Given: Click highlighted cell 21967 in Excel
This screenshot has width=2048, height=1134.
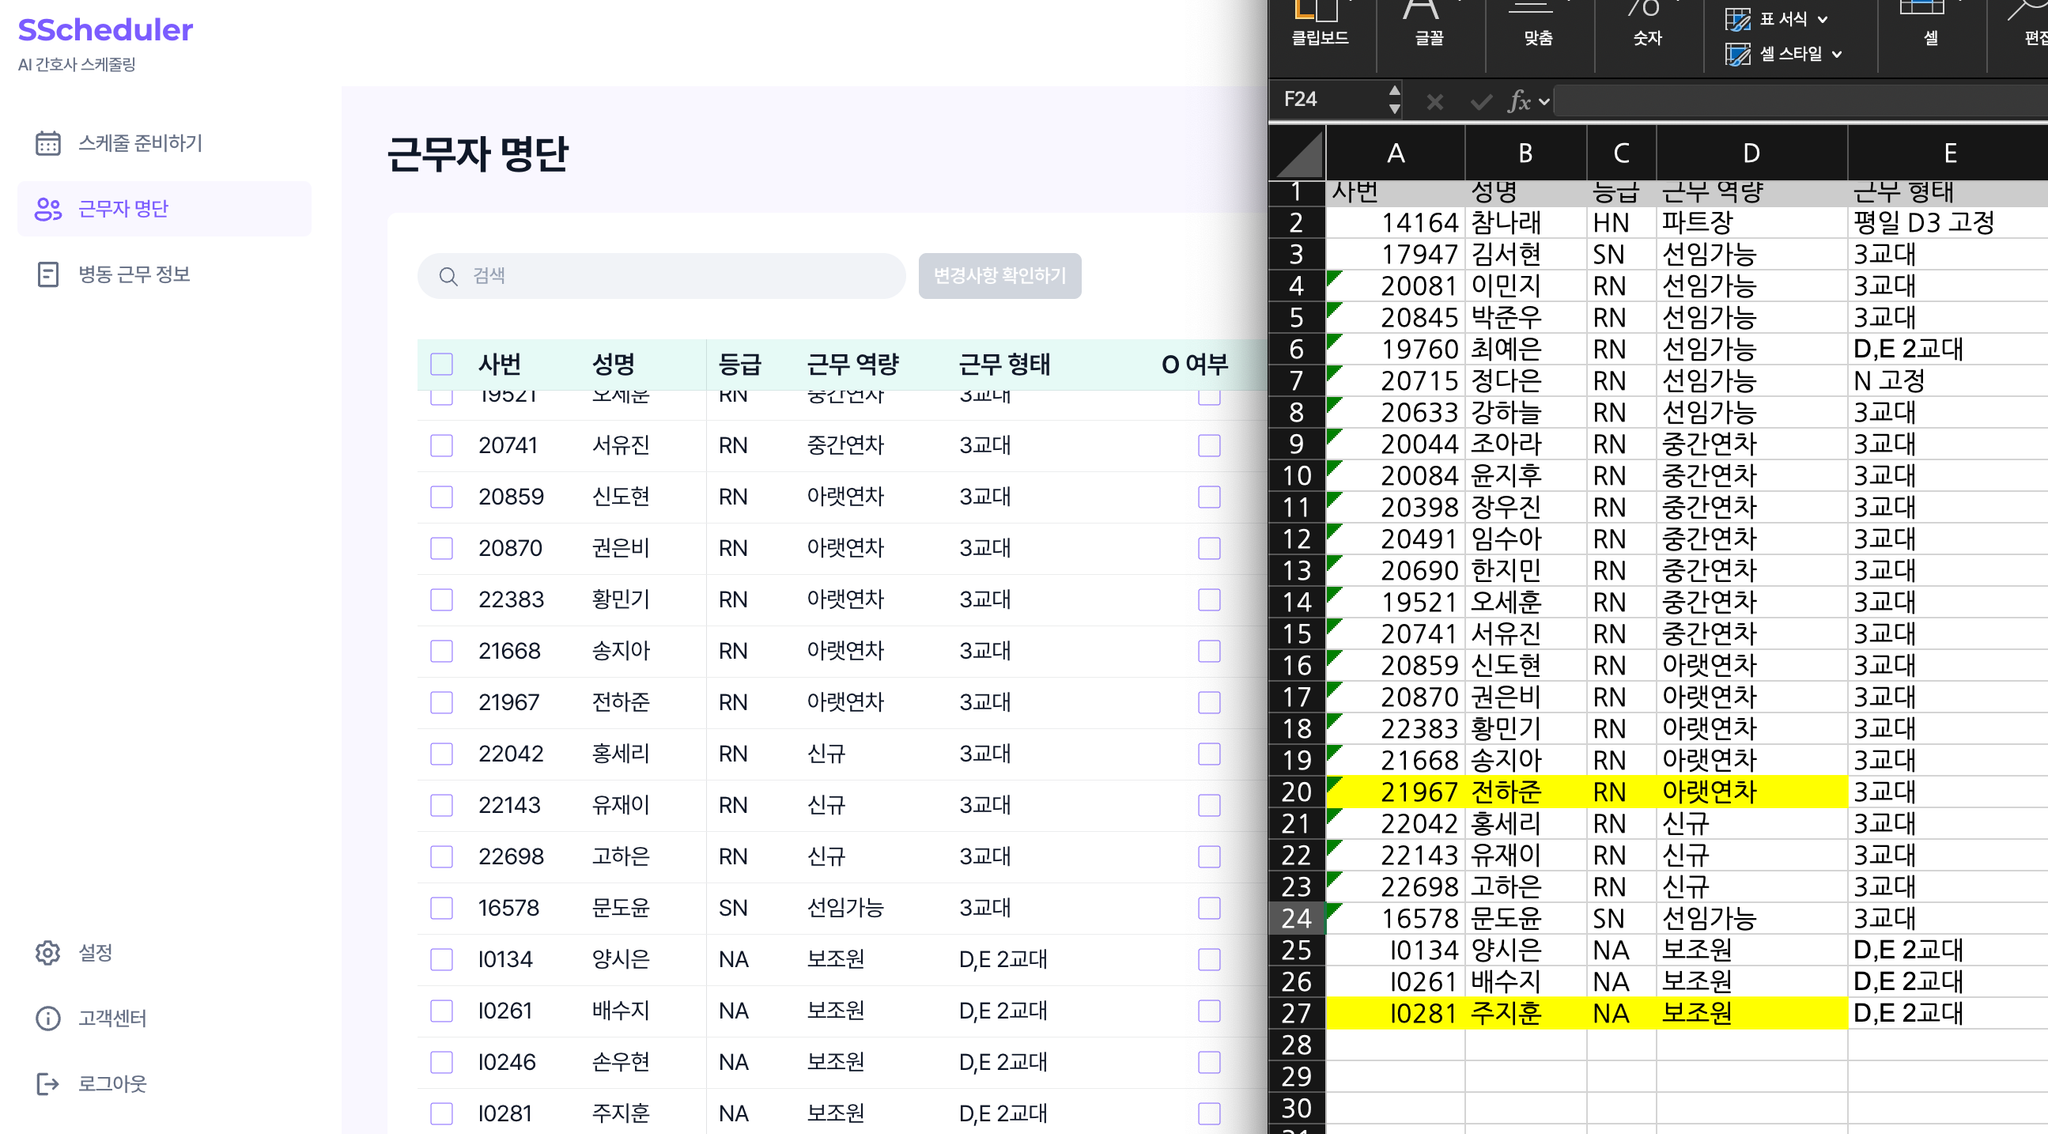Looking at the screenshot, I should coord(1396,792).
